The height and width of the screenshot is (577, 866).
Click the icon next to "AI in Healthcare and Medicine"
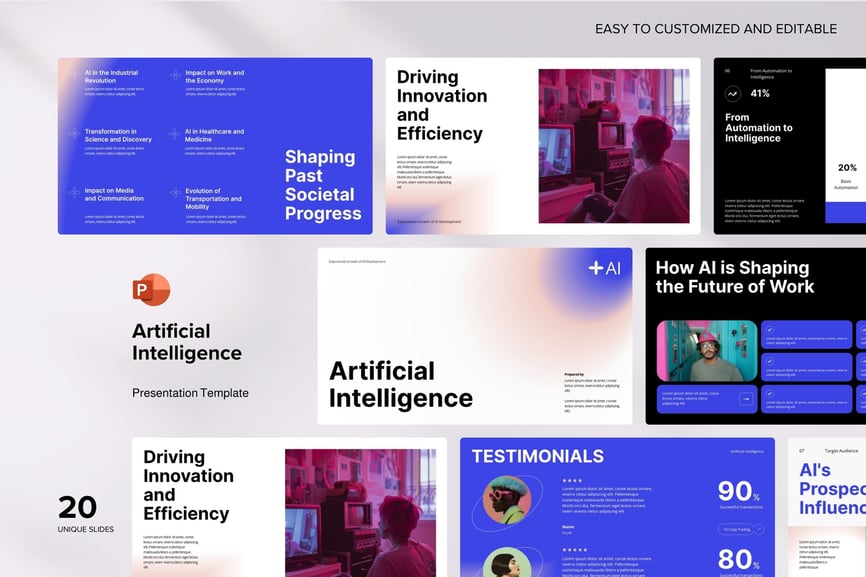pyautogui.click(x=175, y=134)
